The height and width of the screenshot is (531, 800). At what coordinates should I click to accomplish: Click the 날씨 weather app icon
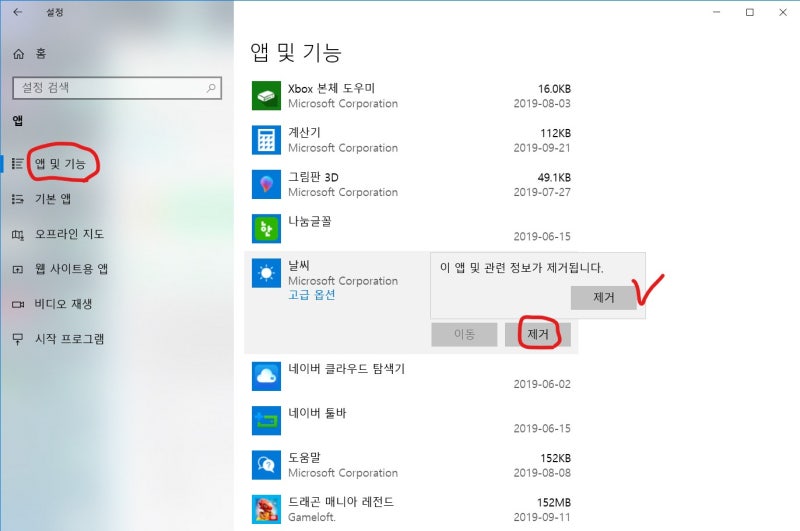click(266, 273)
